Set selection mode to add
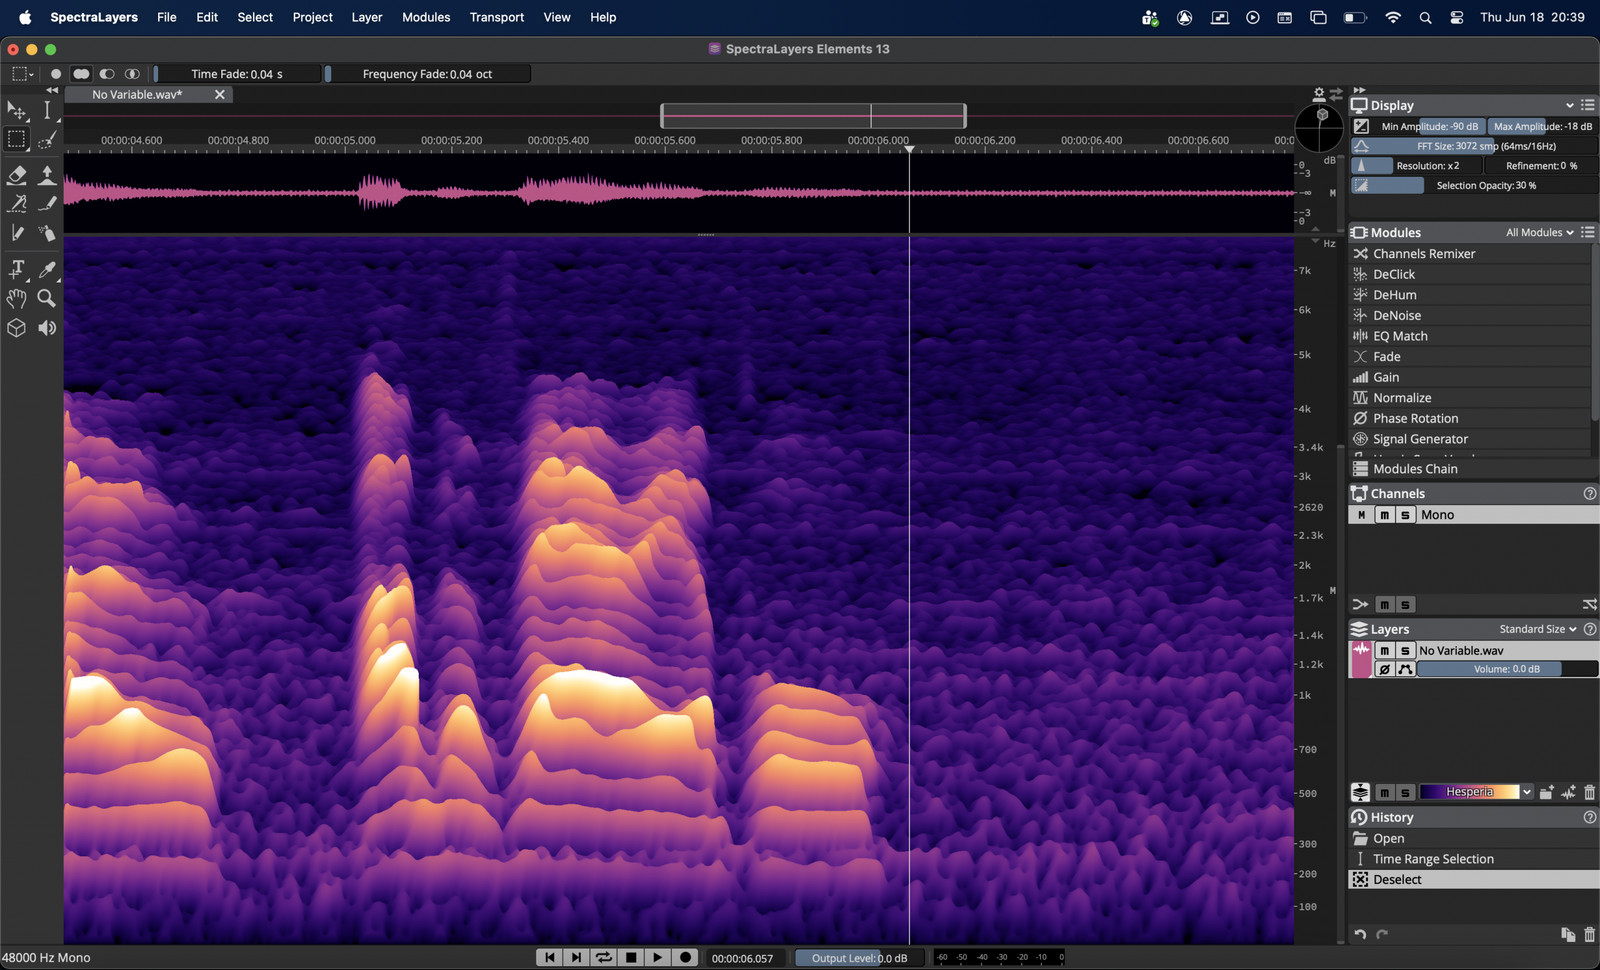Viewport: 1600px width, 970px height. coord(81,74)
